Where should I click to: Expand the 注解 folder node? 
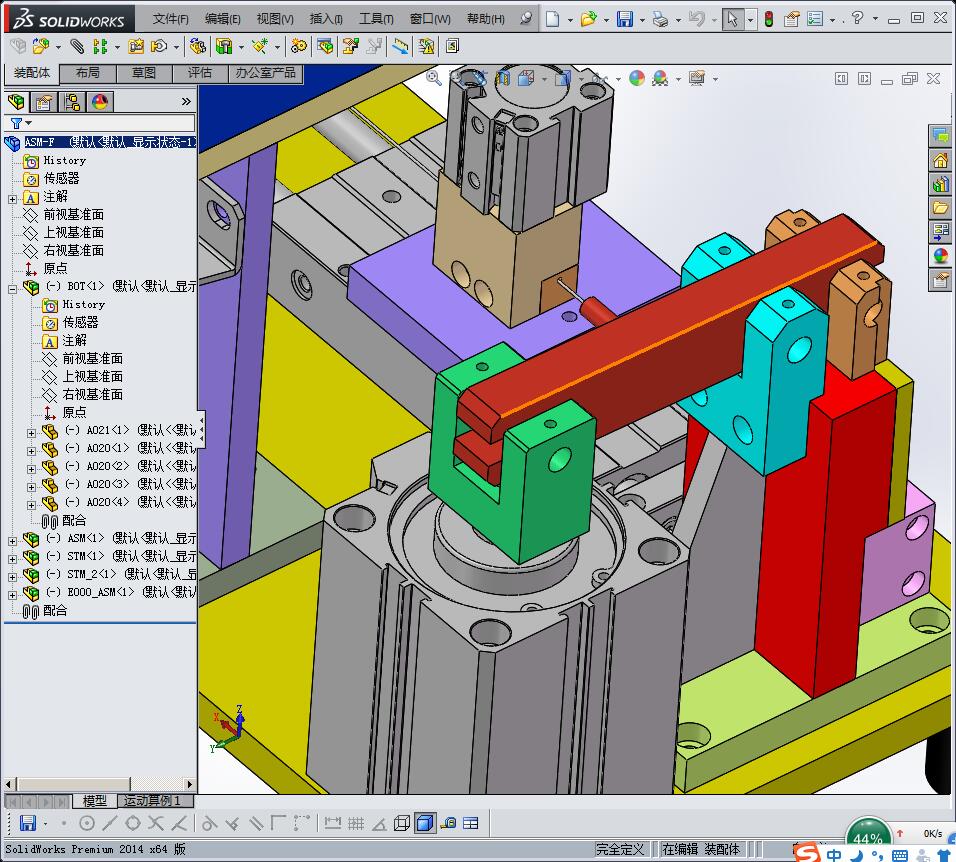pyautogui.click(x=12, y=199)
